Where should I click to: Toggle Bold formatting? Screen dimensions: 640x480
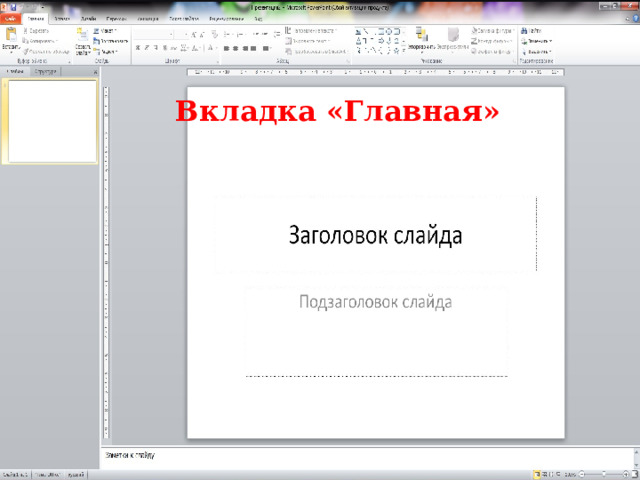point(138,48)
